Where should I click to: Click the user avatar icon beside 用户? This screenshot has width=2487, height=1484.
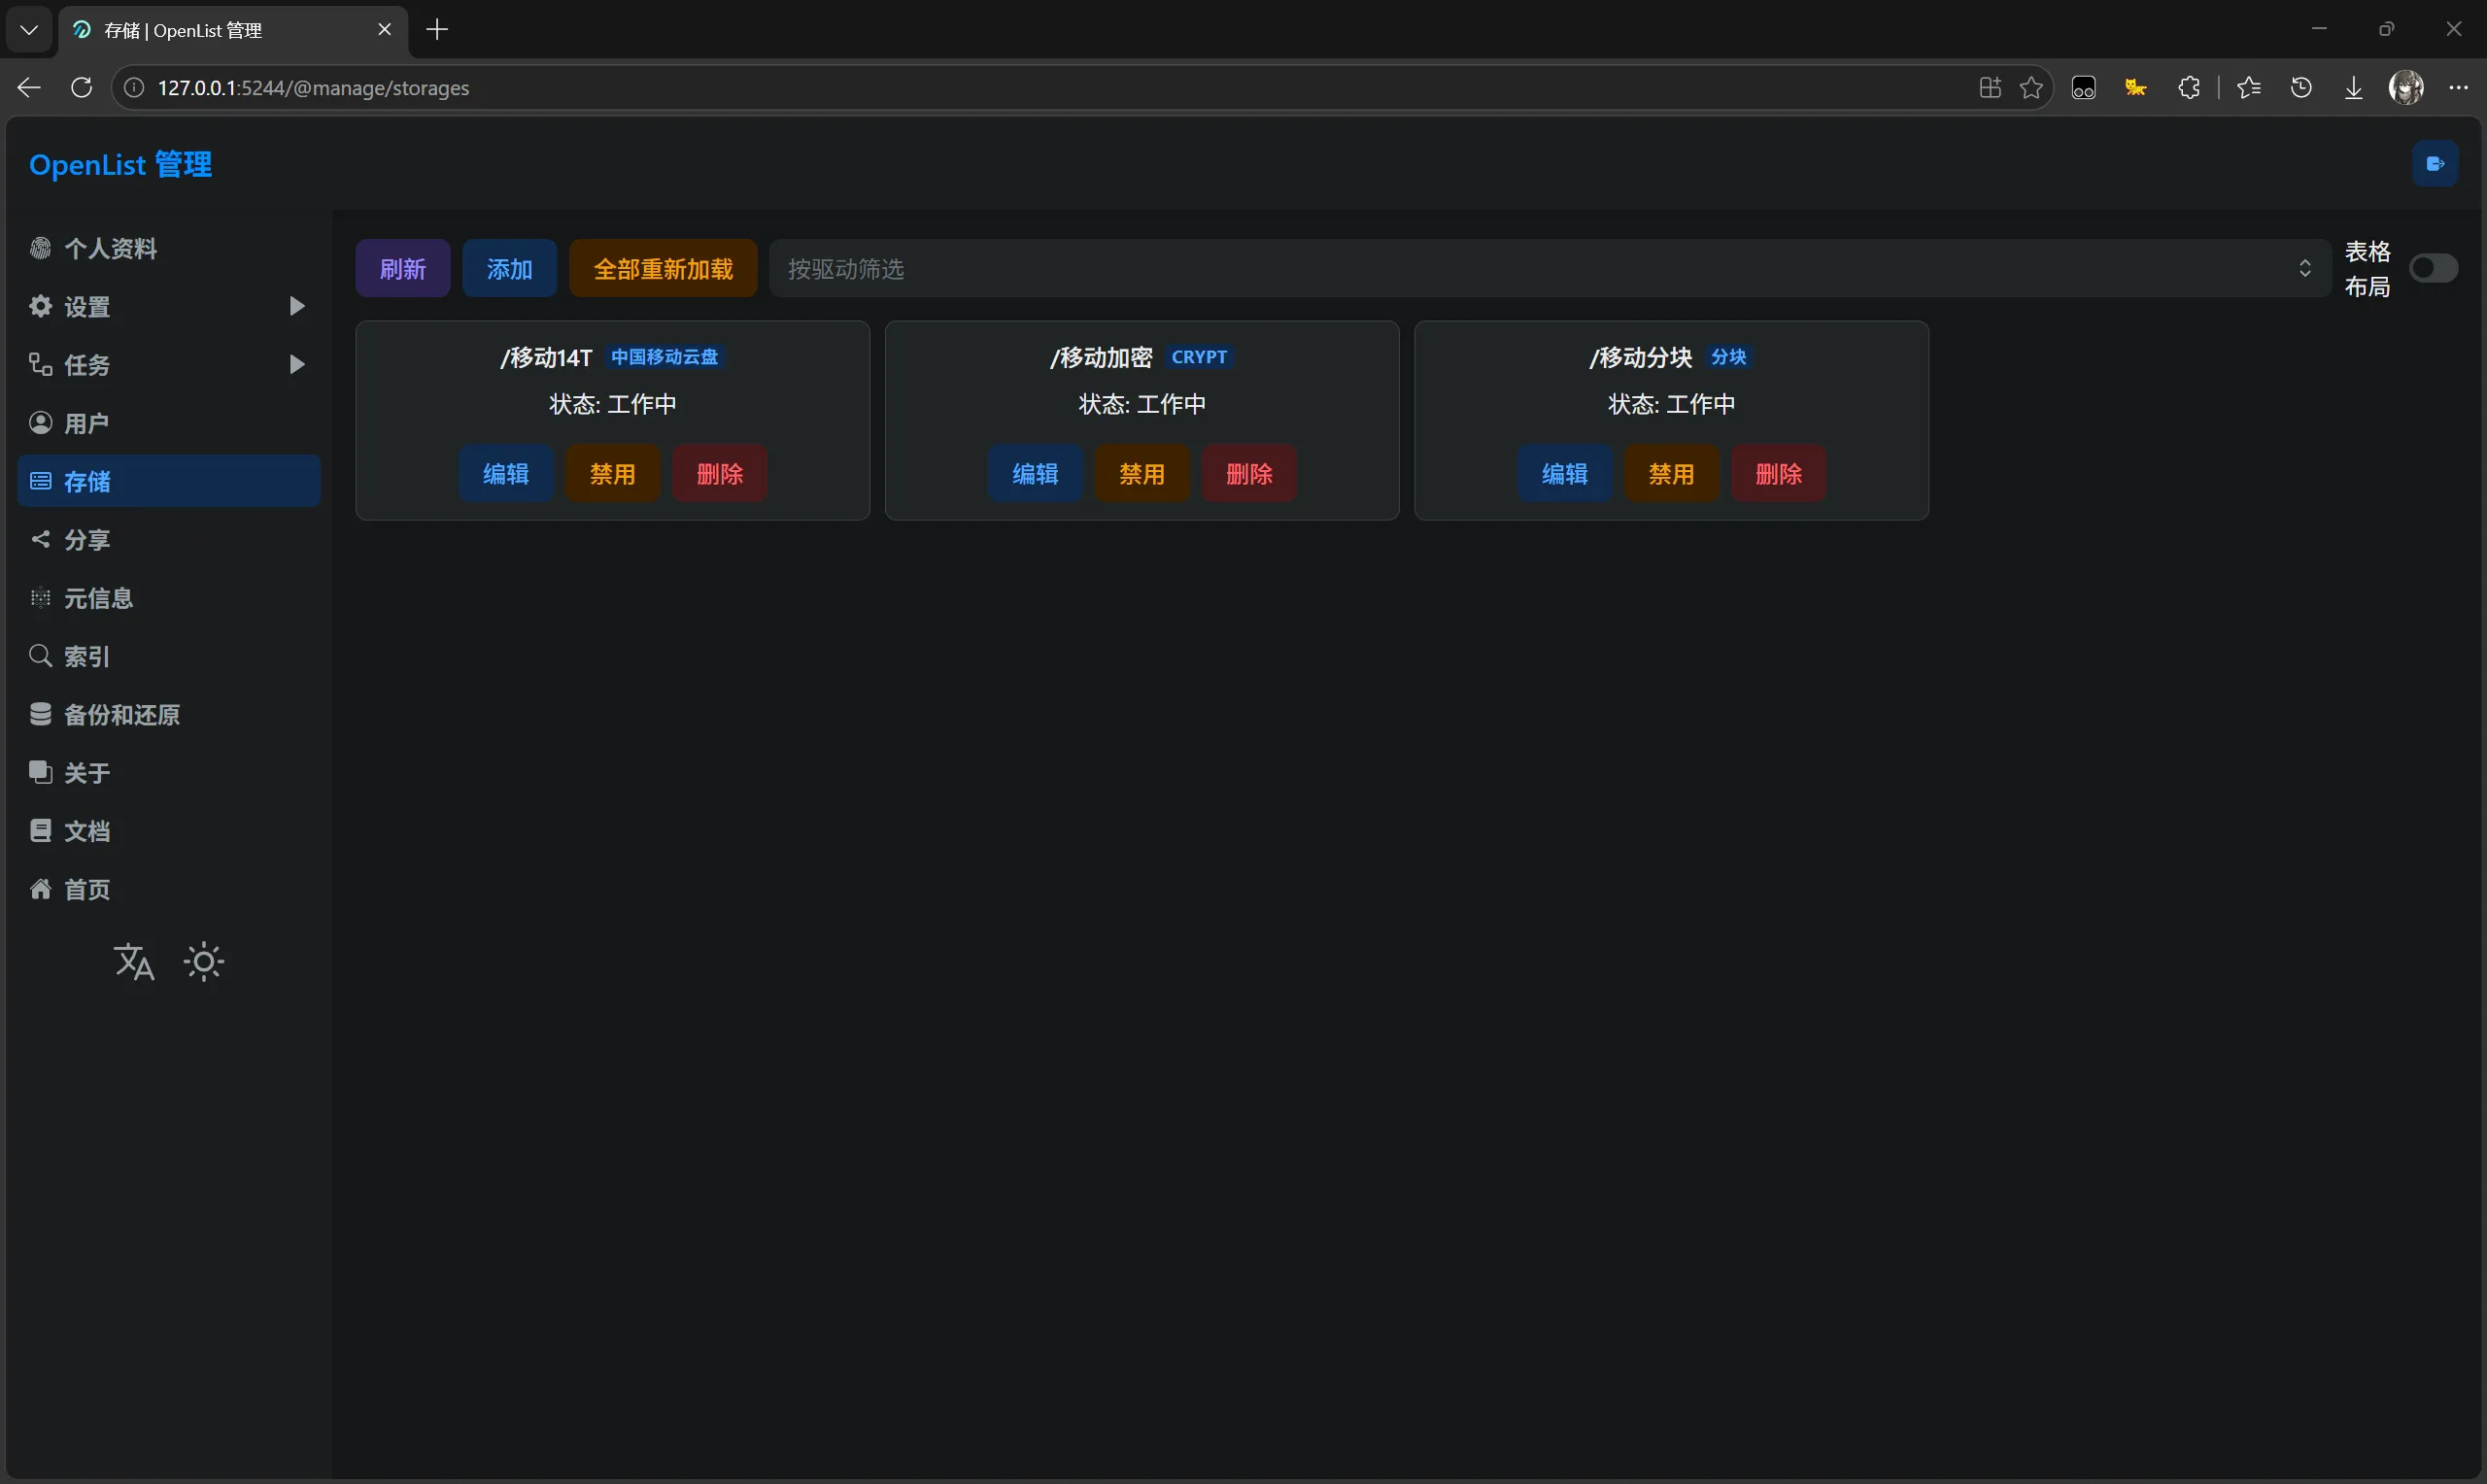pyautogui.click(x=41, y=423)
